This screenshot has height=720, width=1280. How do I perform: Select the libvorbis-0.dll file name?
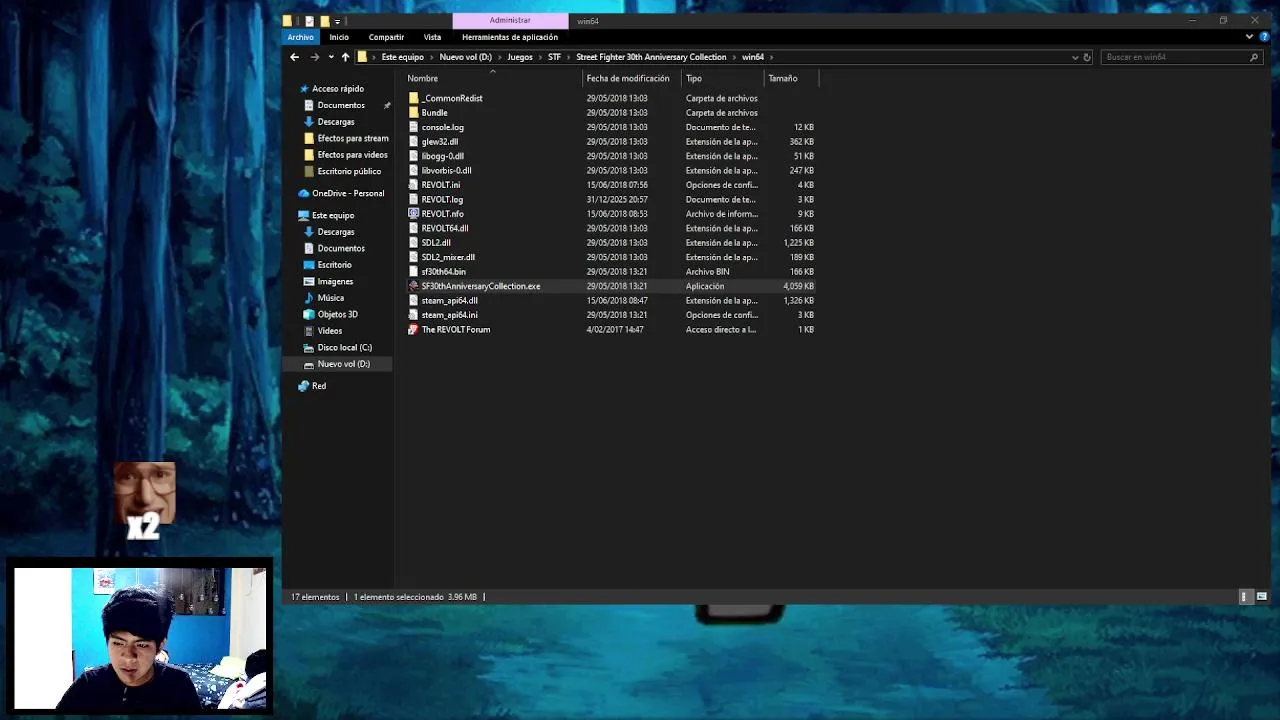446,171
